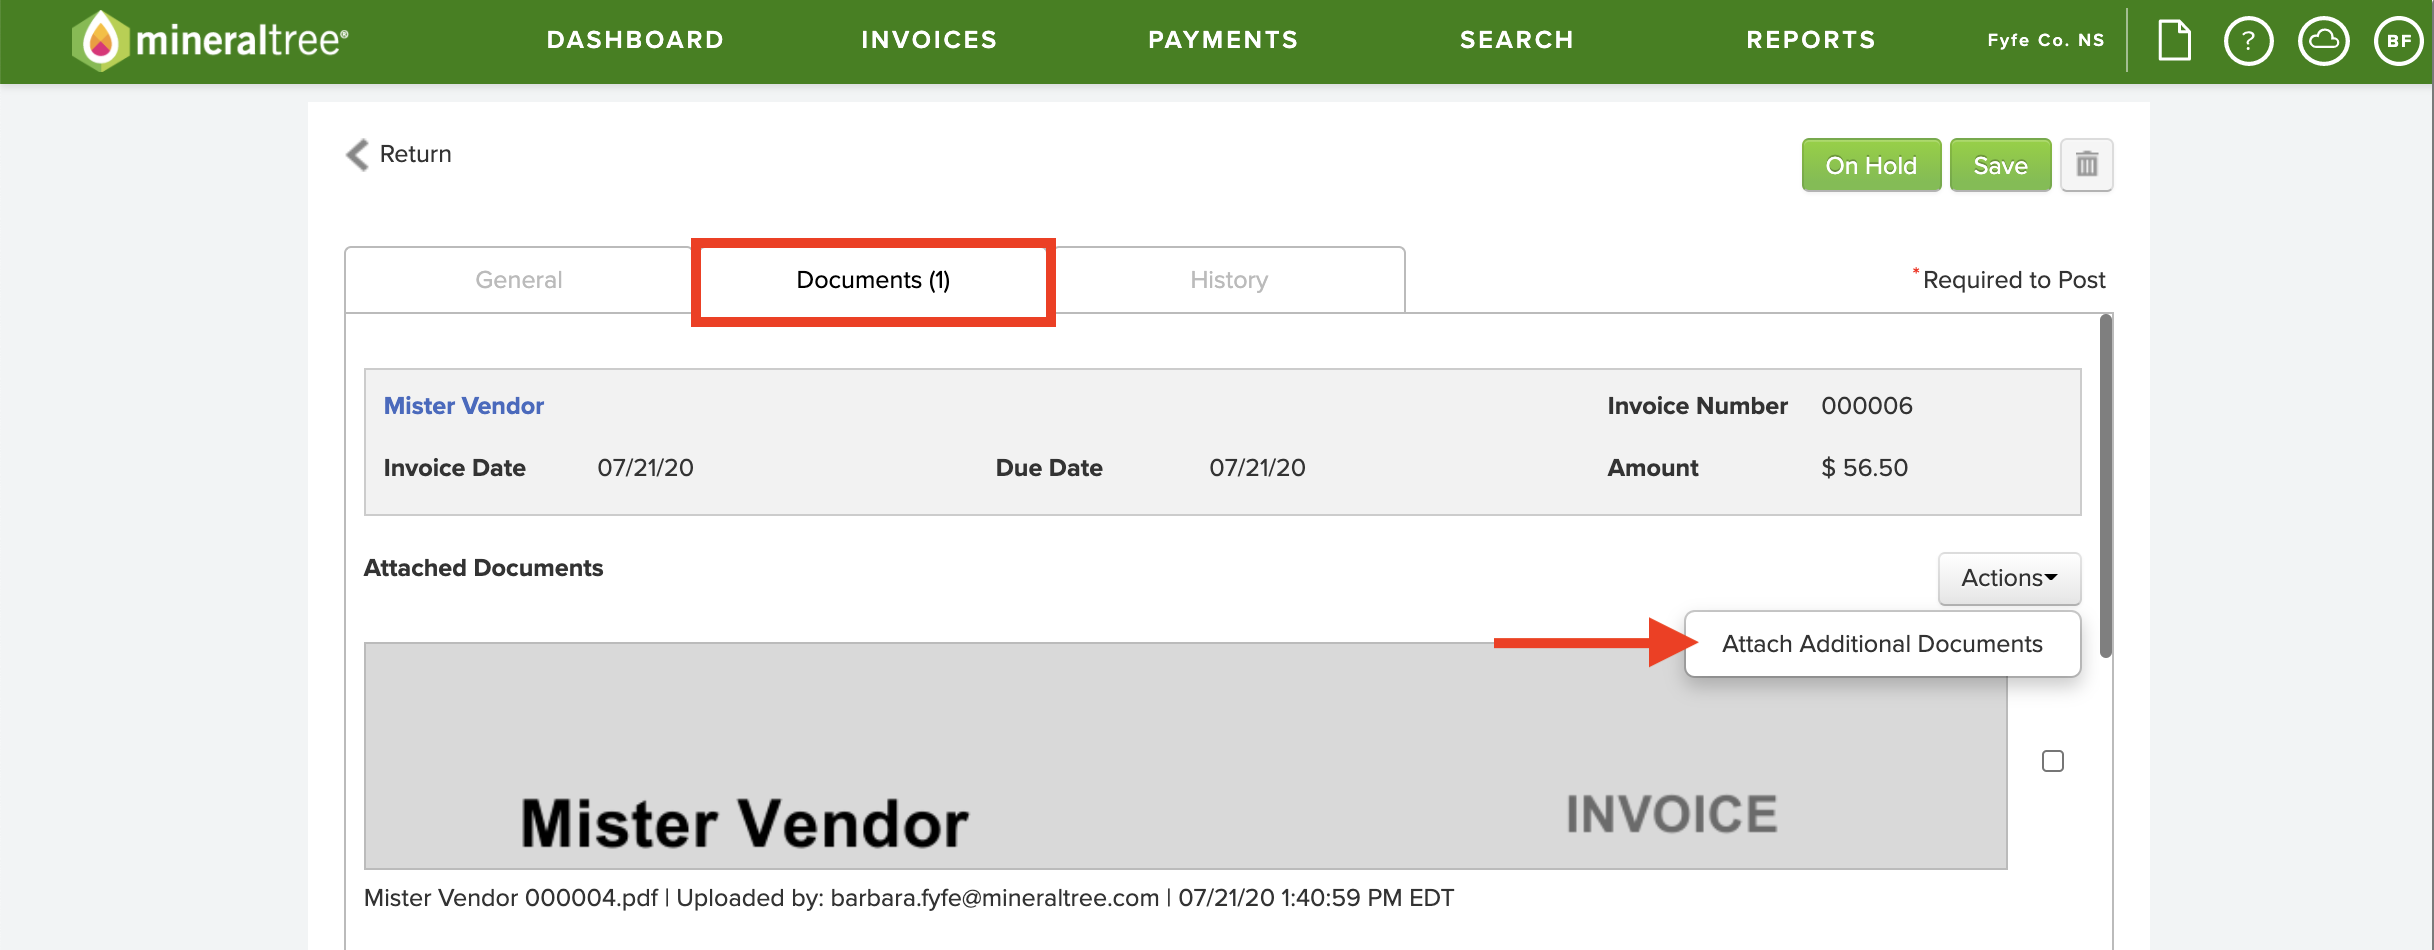Open the Fyfe Co. NS company selector
The height and width of the screenshot is (950, 2434).
pos(2045,40)
